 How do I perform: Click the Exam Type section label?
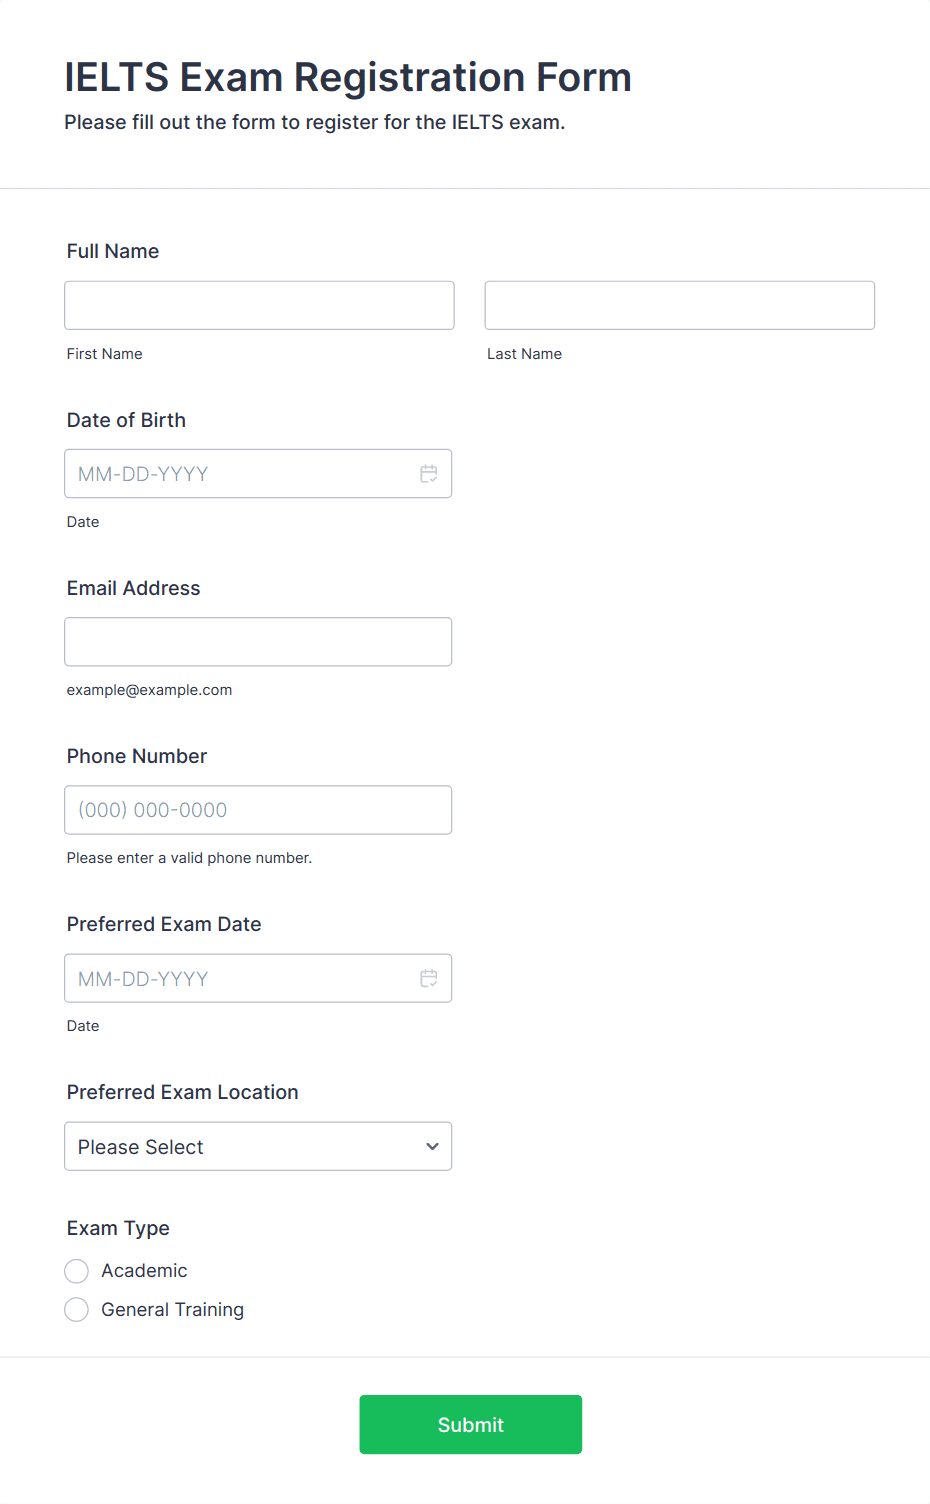tap(118, 1228)
